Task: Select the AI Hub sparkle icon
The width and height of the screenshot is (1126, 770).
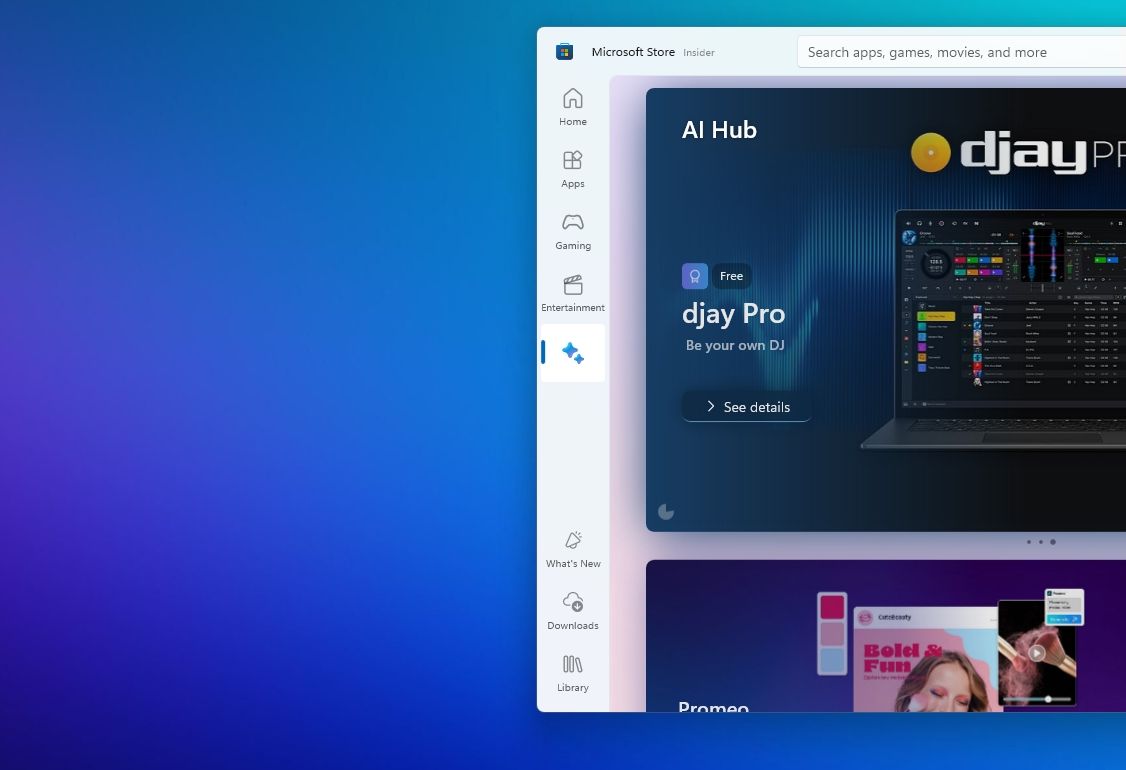Action: coord(572,353)
